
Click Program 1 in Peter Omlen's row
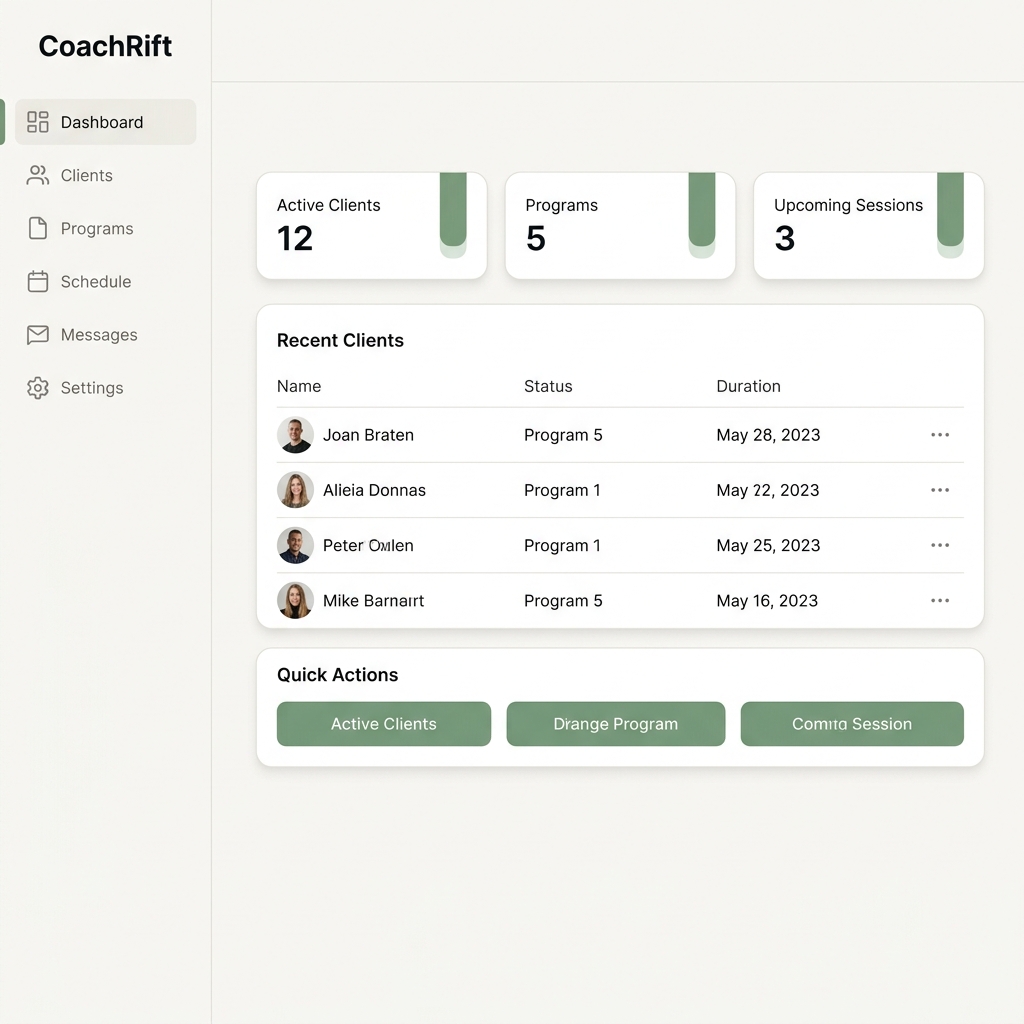click(x=562, y=546)
